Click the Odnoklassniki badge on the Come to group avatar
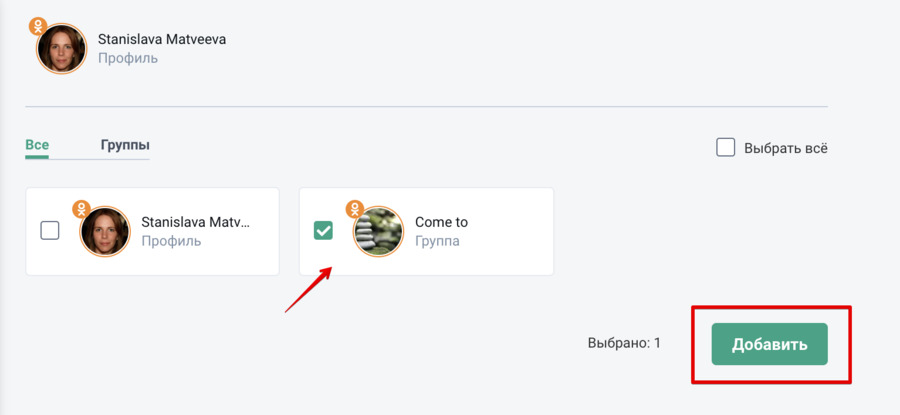Screen dimensions: 900x415 [x=354, y=209]
